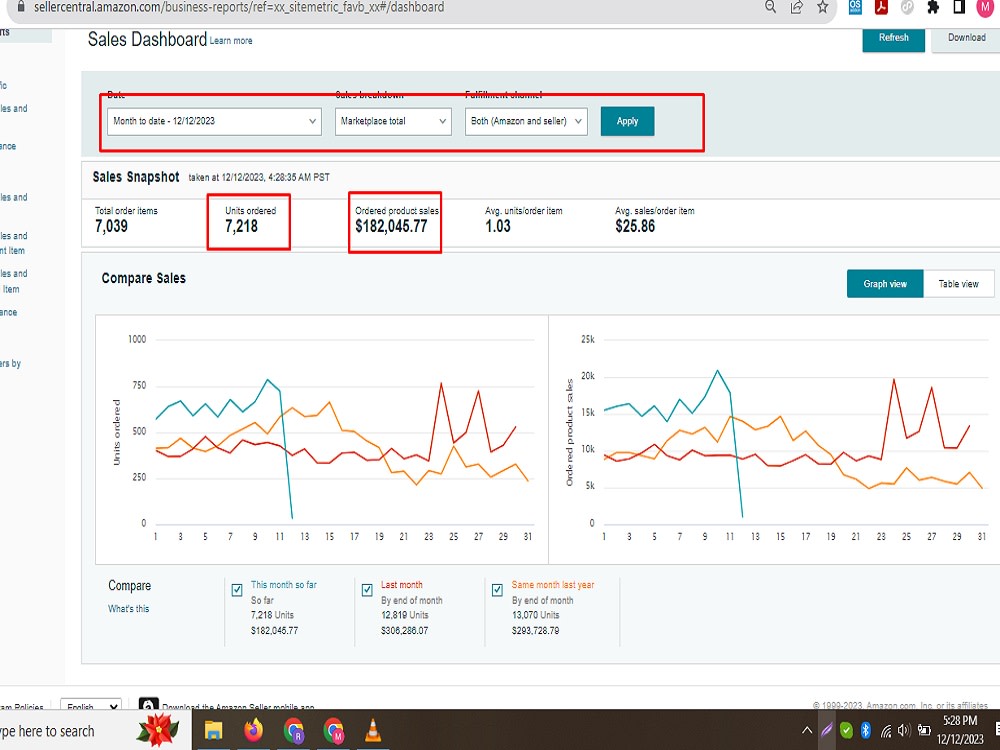The height and width of the screenshot is (750, 1000).
Task: Click the 12,819 Units last month text
Action: 404,615
